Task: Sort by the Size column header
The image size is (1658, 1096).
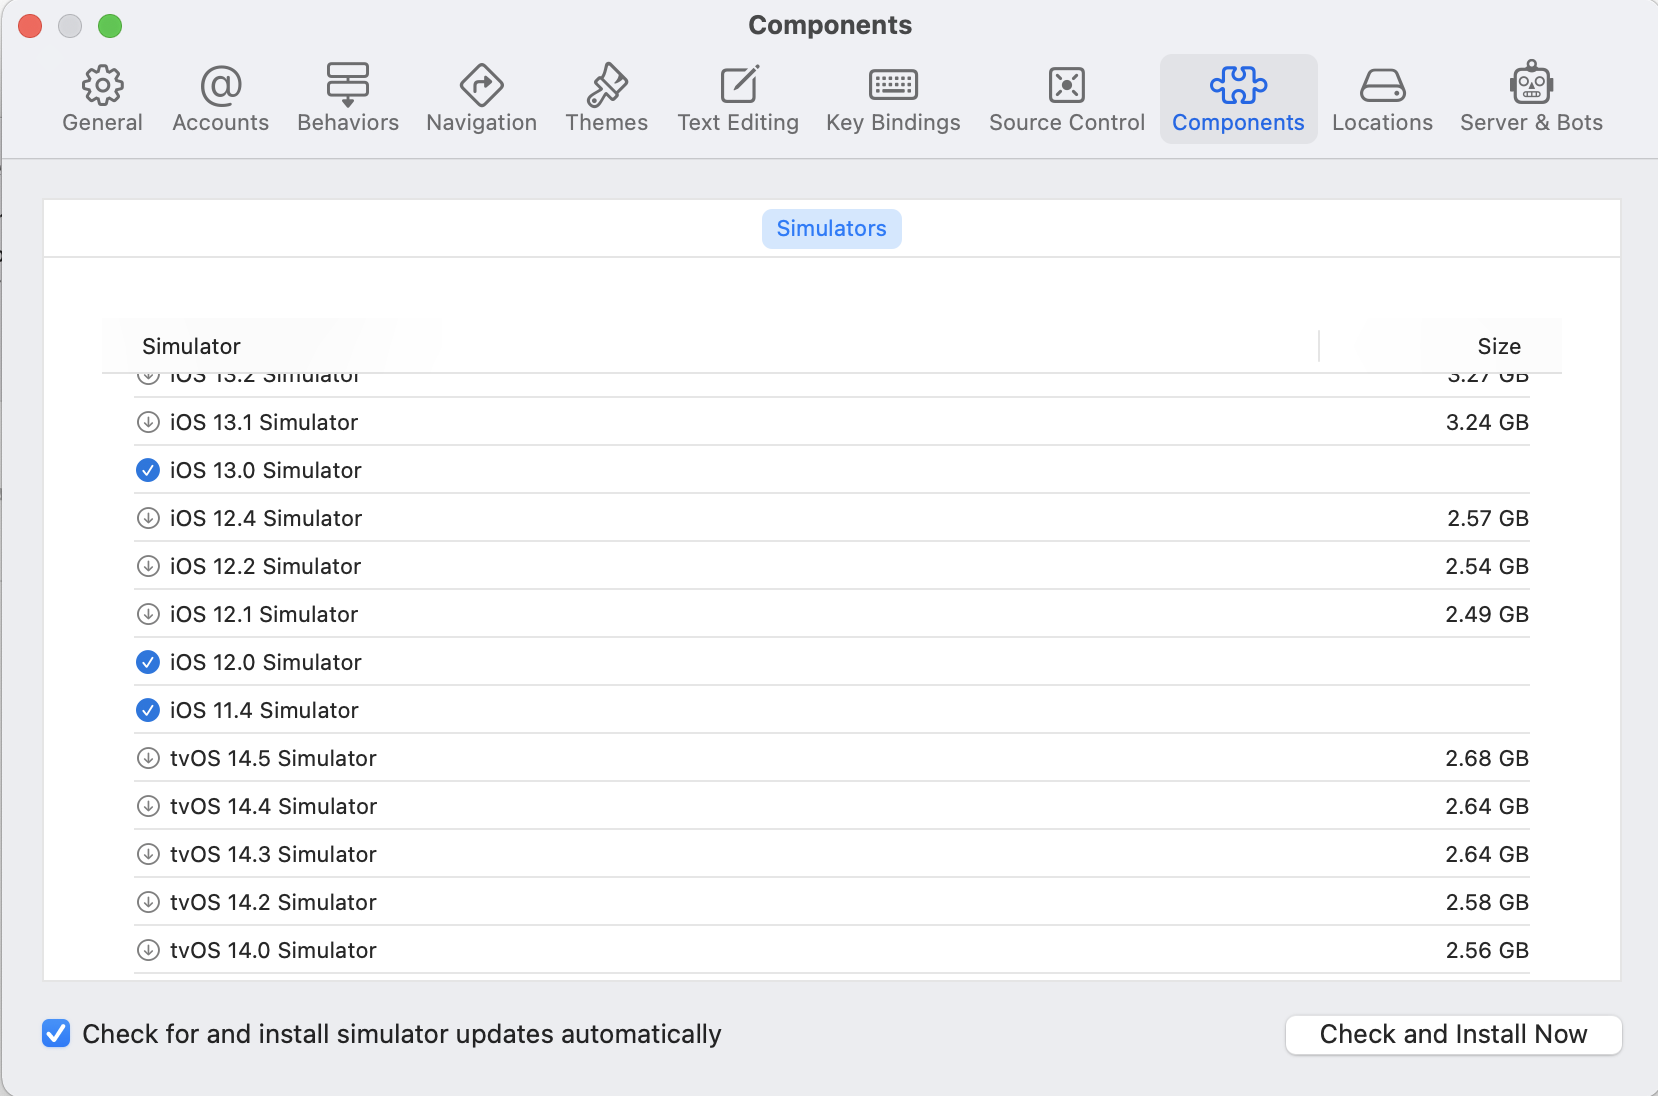Action: tap(1499, 346)
